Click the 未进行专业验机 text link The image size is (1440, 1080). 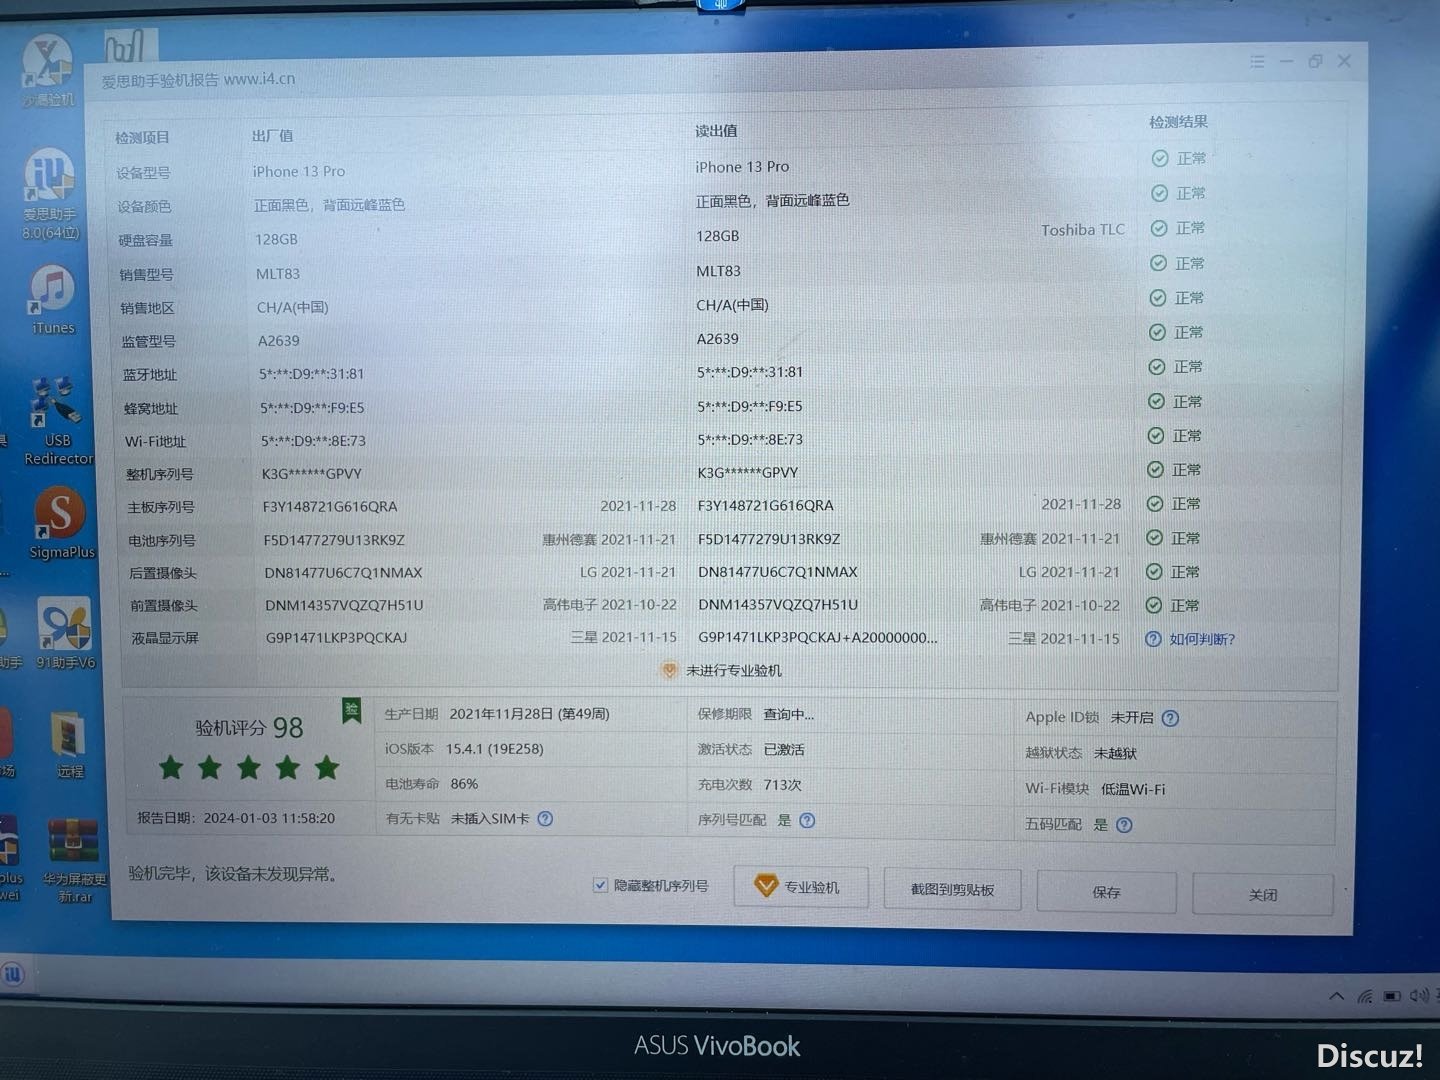coord(733,670)
